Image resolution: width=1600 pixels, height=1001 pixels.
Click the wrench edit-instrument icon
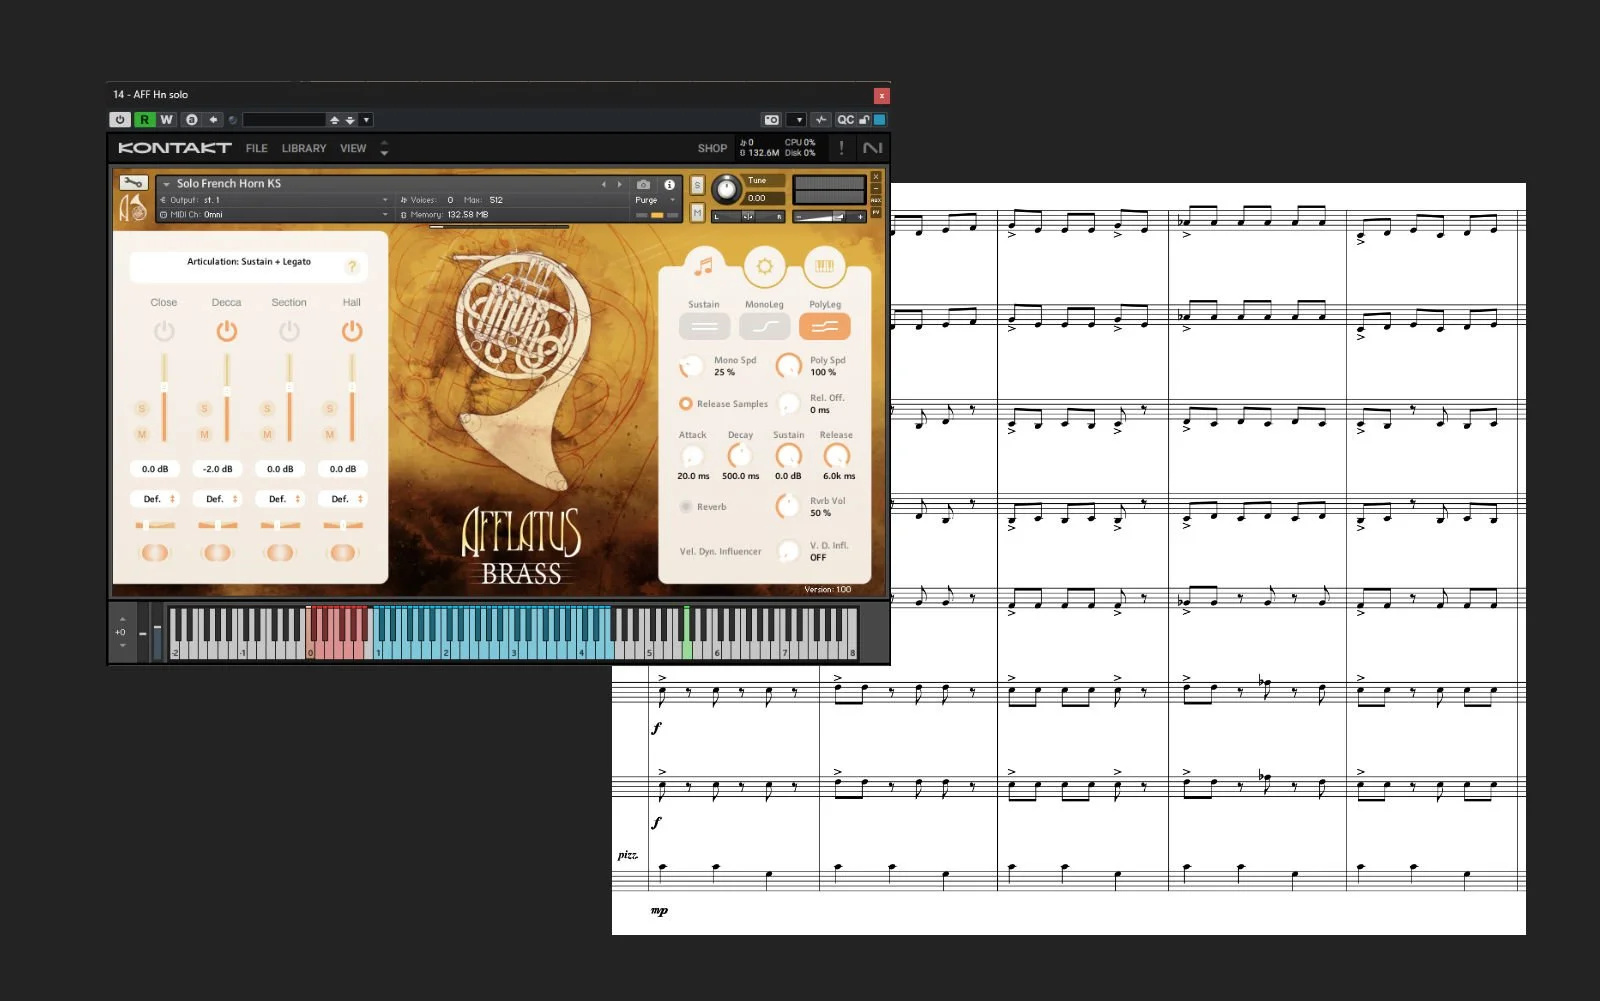tap(133, 183)
